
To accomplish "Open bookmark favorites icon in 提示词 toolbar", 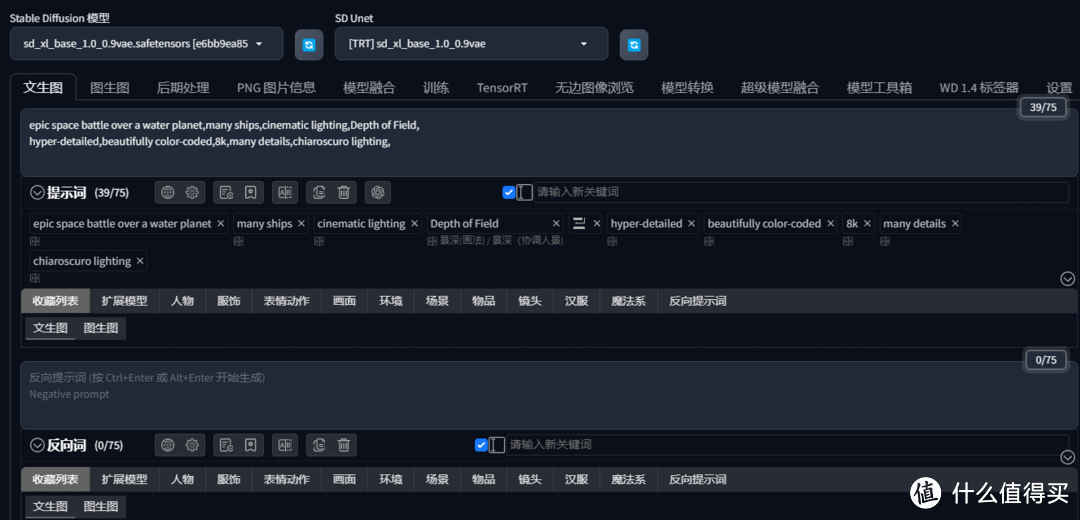I will [x=250, y=193].
